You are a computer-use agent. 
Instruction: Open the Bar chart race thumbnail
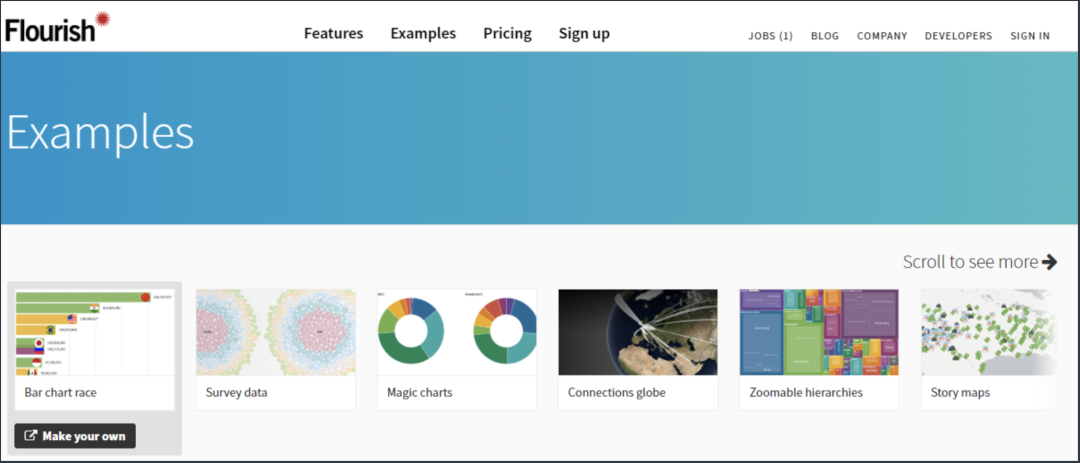click(x=94, y=332)
